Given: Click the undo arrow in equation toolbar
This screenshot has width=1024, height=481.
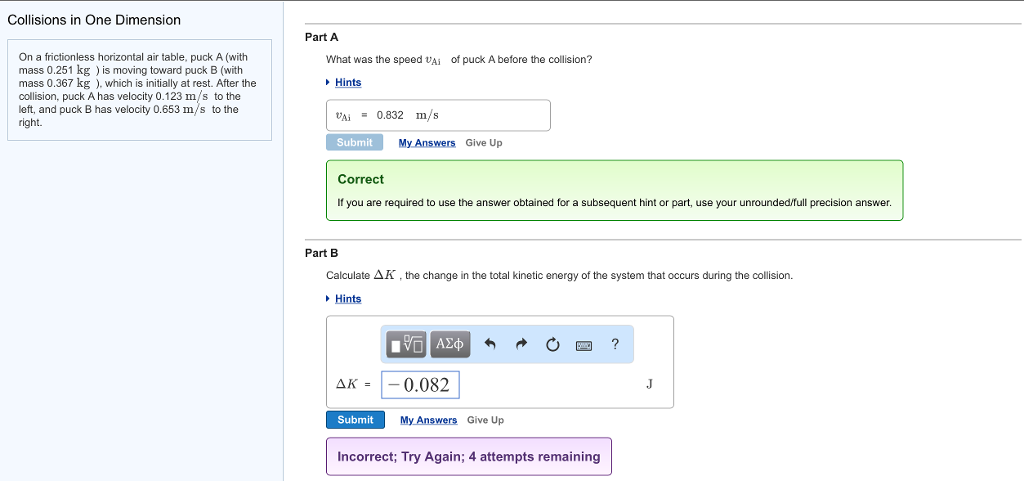Looking at the screenshot, I should 490,345.
